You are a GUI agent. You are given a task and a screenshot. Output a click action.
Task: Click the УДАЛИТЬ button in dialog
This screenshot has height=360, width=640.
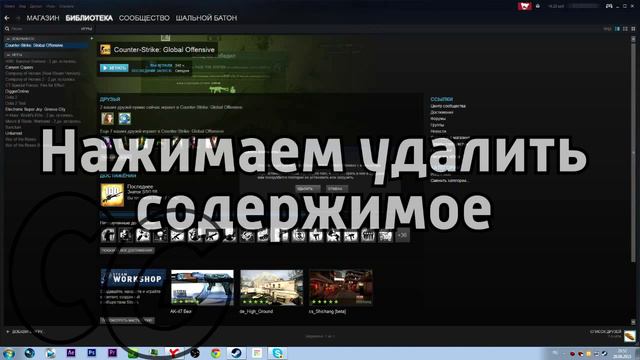(x=308, y=189)
